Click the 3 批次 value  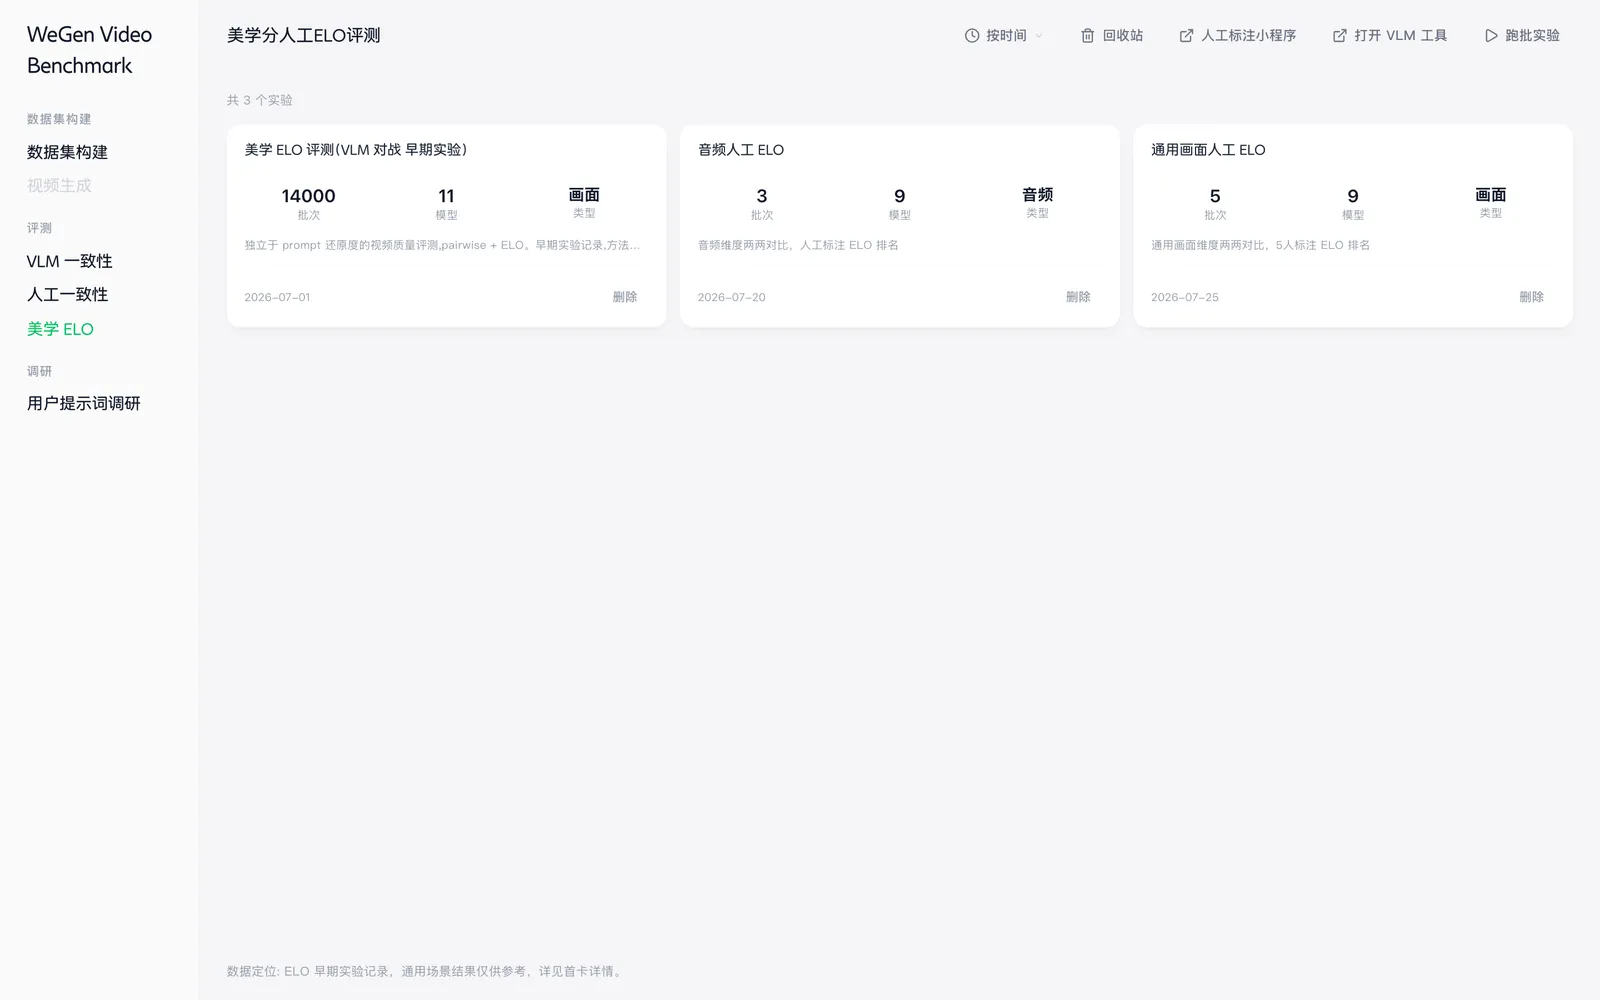click(x=762, y=196)
